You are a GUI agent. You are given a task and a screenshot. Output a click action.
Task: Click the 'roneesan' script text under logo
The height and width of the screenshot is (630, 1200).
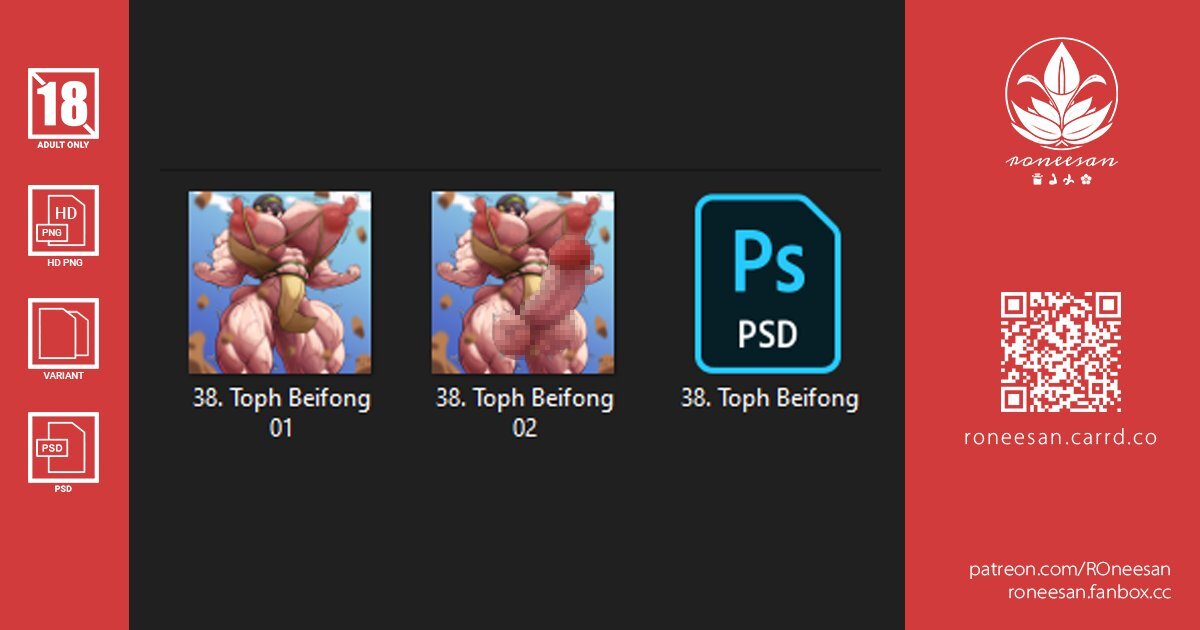pos(1061,161)
